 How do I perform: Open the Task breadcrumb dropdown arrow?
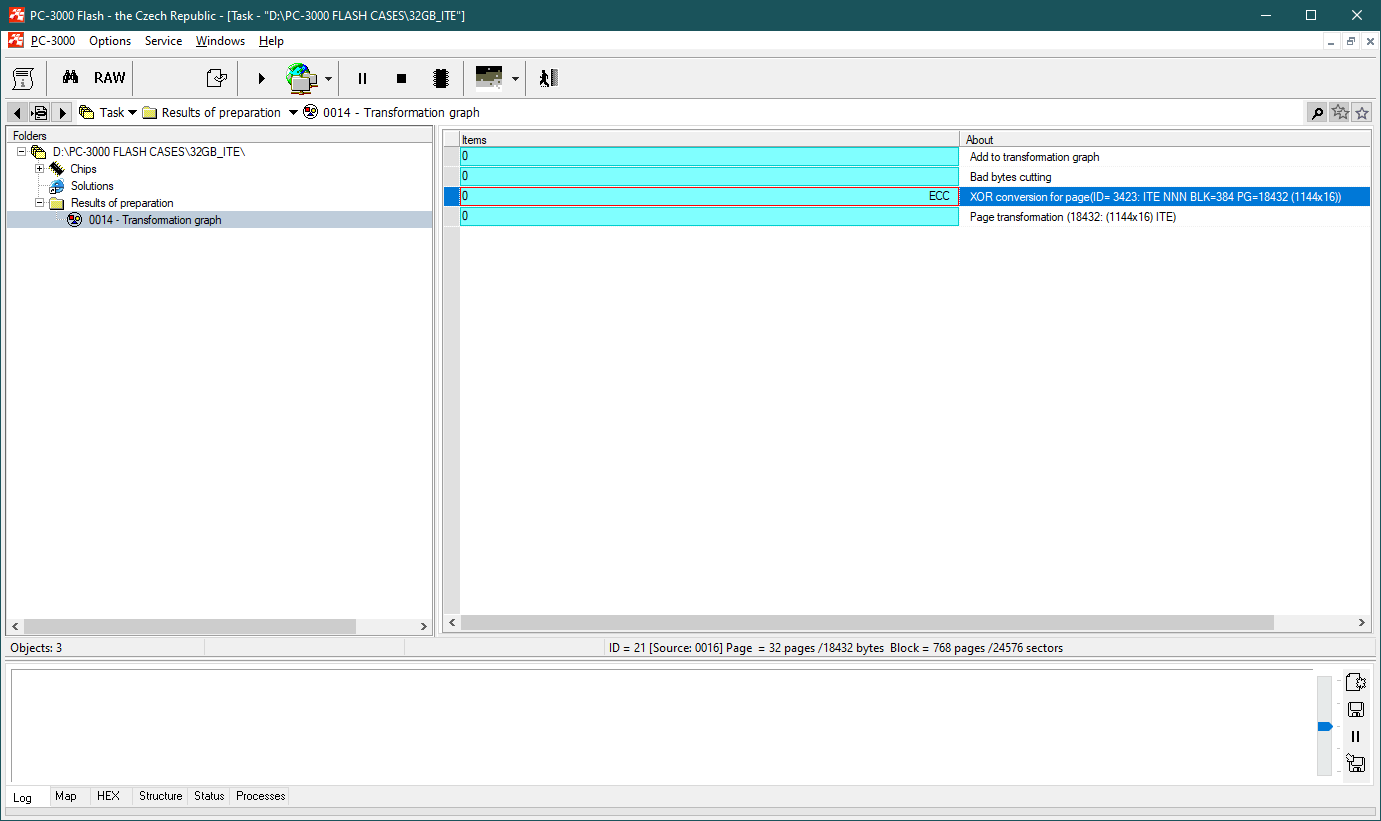coord(132,113)
